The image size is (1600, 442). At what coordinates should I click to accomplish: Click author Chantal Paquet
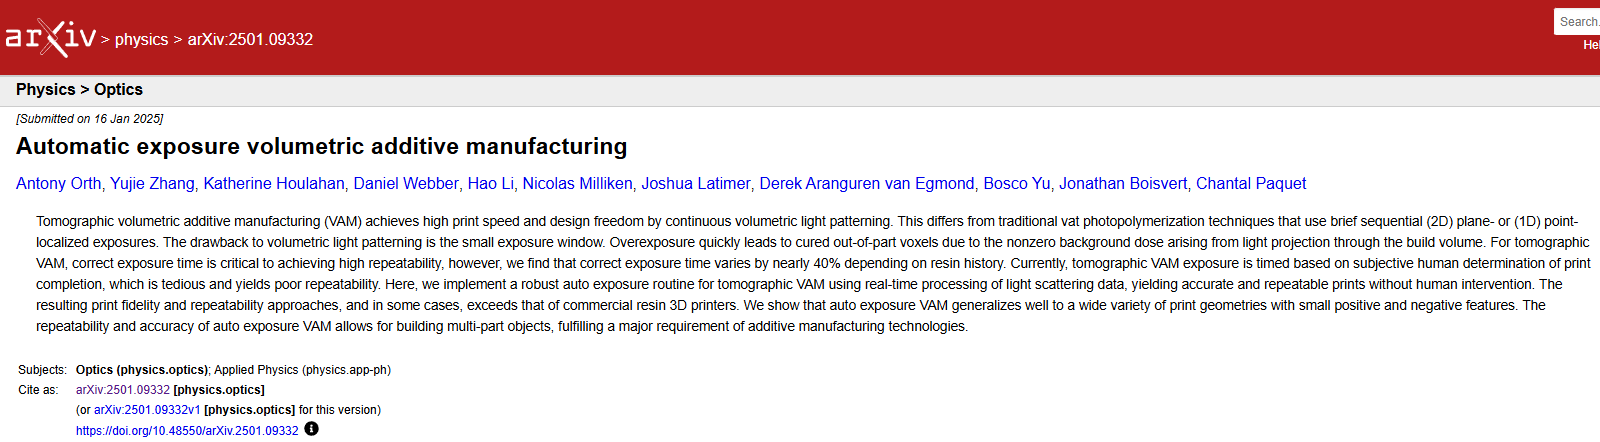tap(1251, 184)
